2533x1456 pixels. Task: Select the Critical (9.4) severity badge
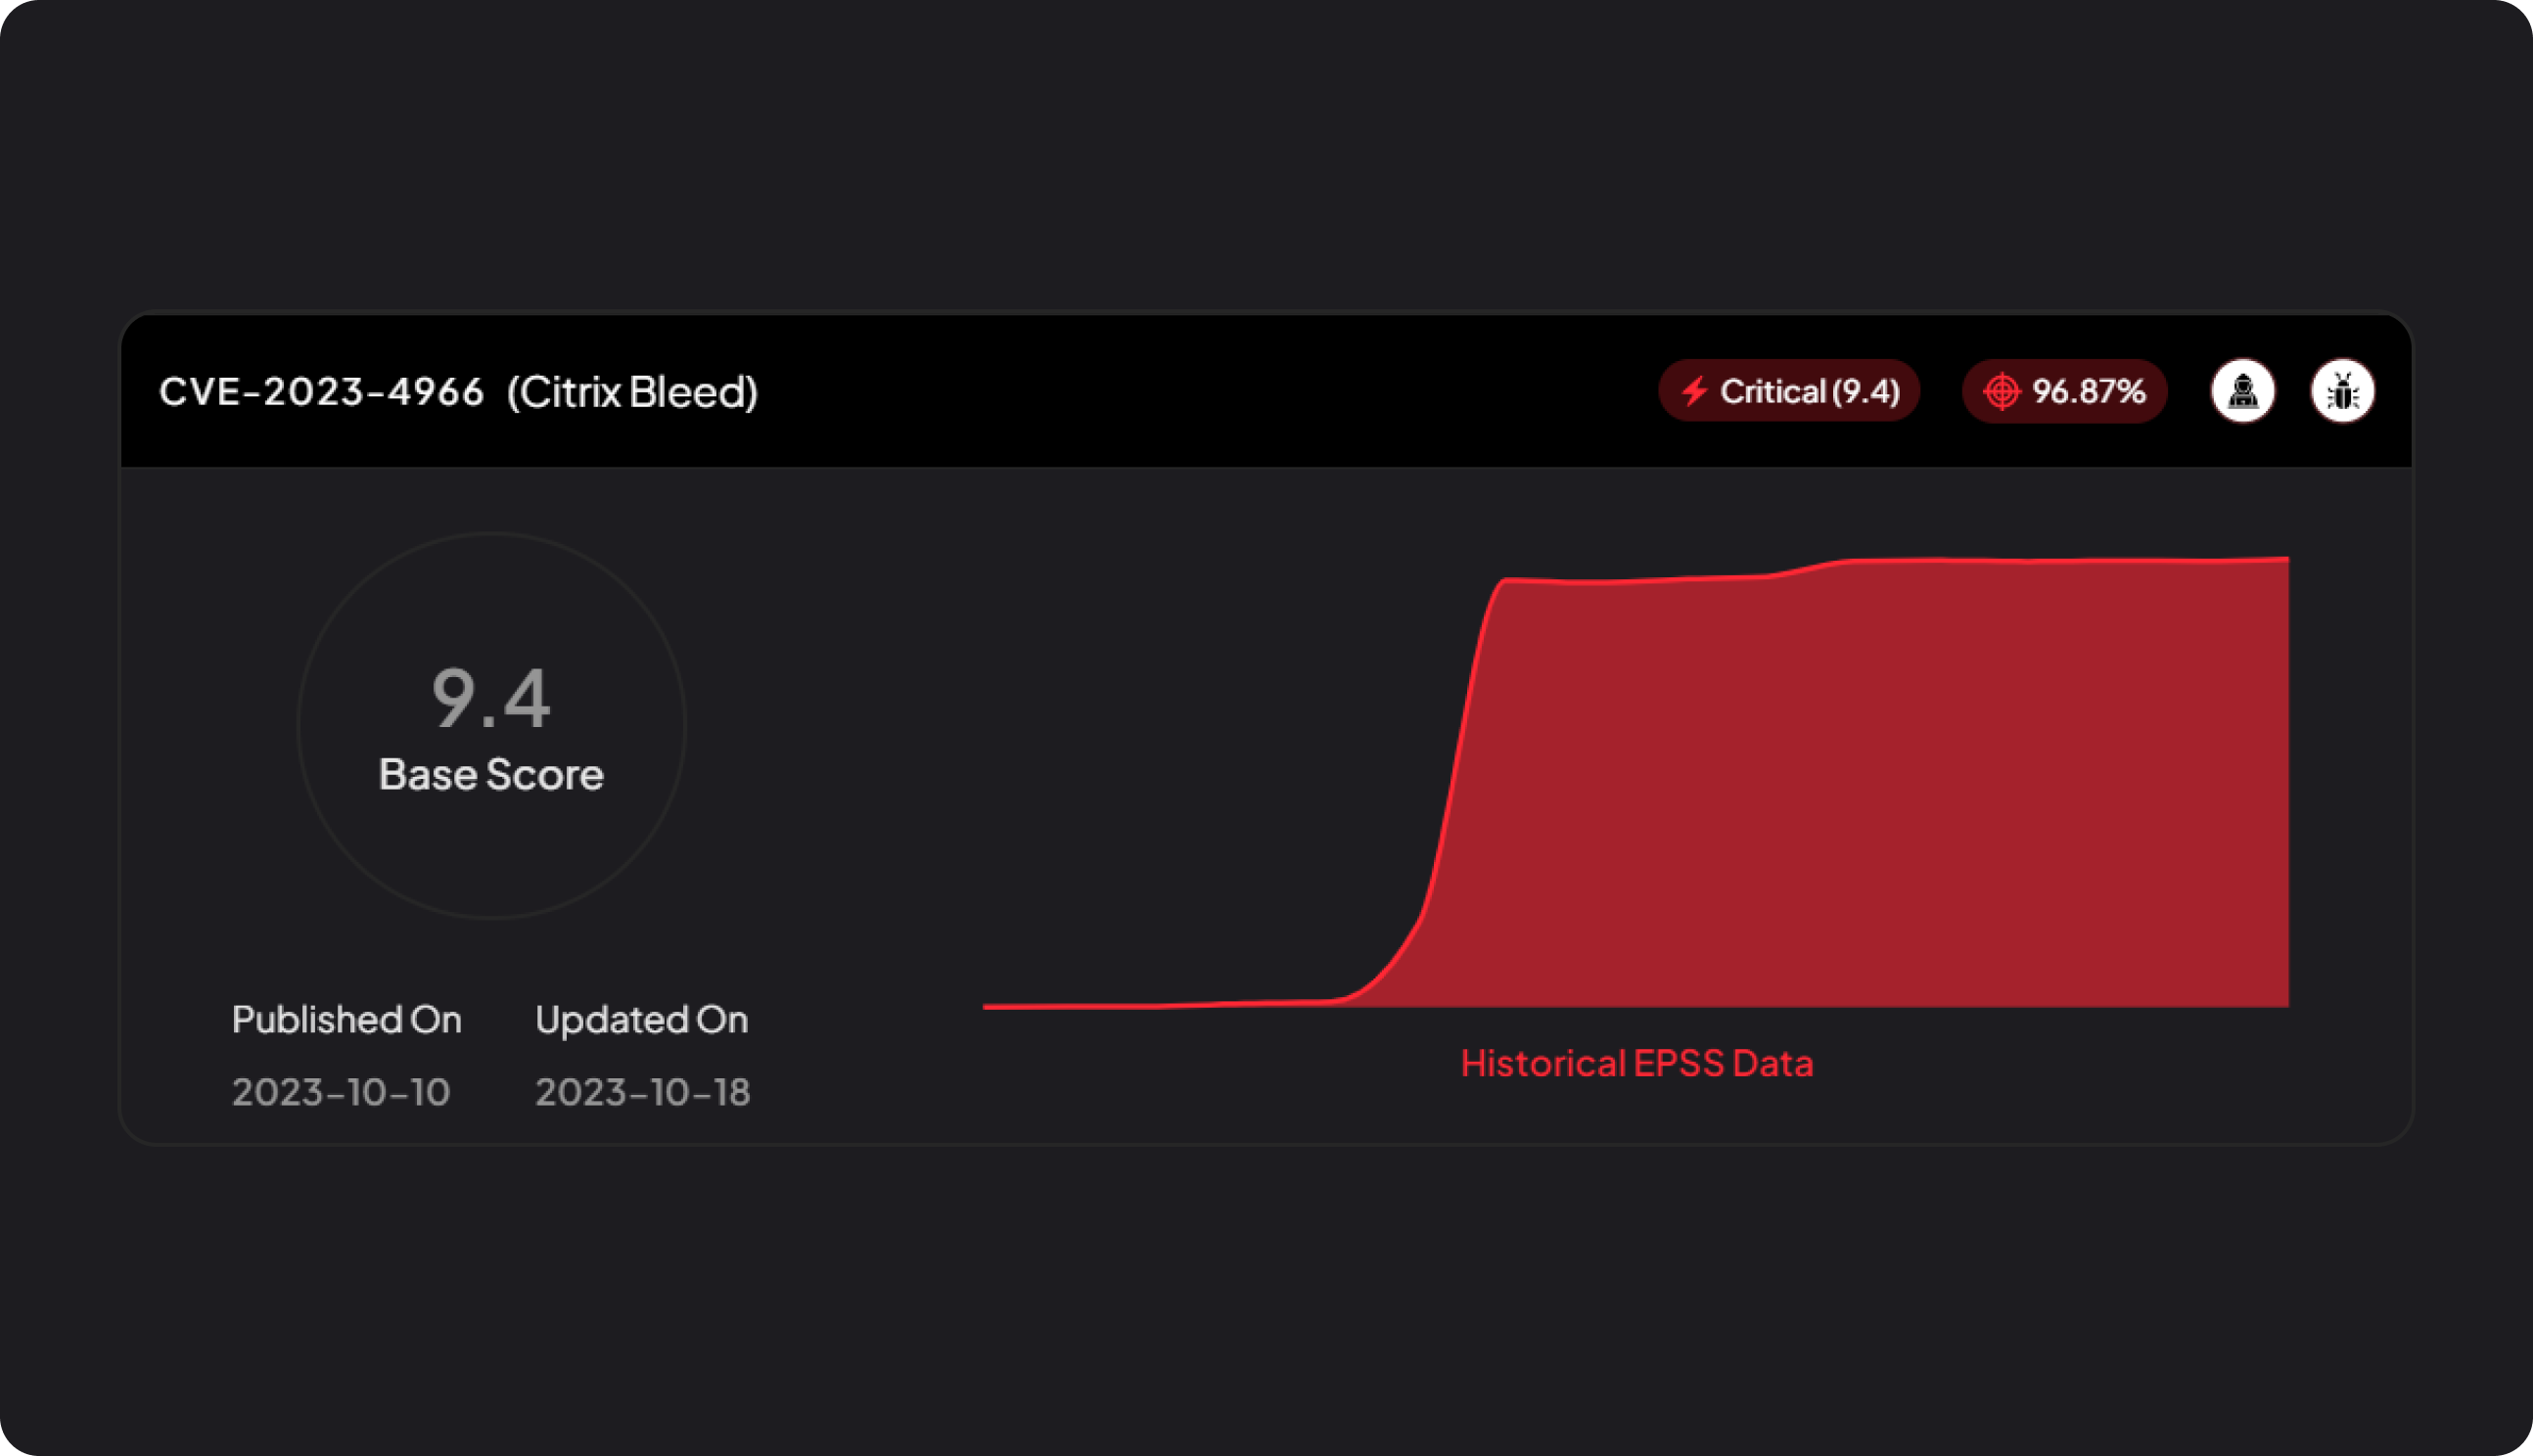pyautogui.click(x=1789, y=391)
